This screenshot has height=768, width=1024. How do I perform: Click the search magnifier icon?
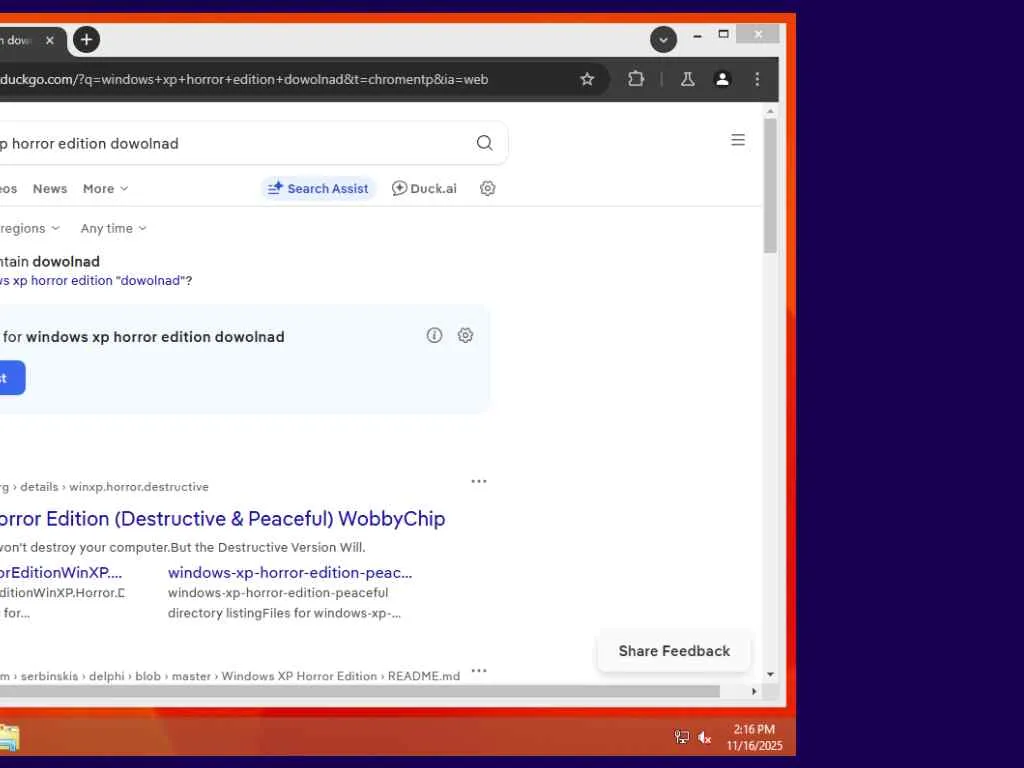pos(484,143)
